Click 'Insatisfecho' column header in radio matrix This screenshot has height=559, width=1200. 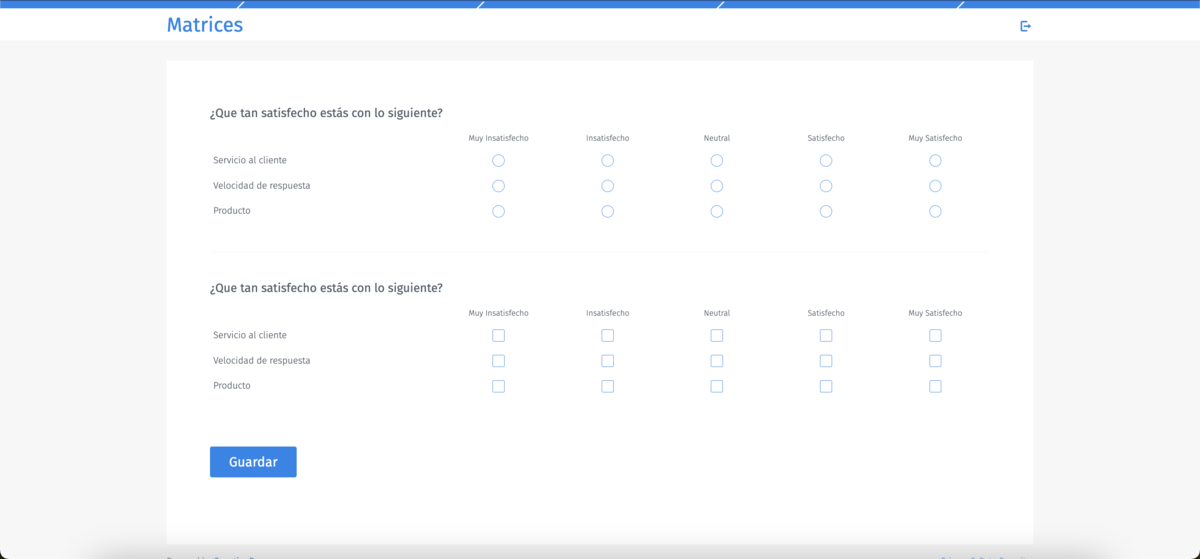coord(607,138)
